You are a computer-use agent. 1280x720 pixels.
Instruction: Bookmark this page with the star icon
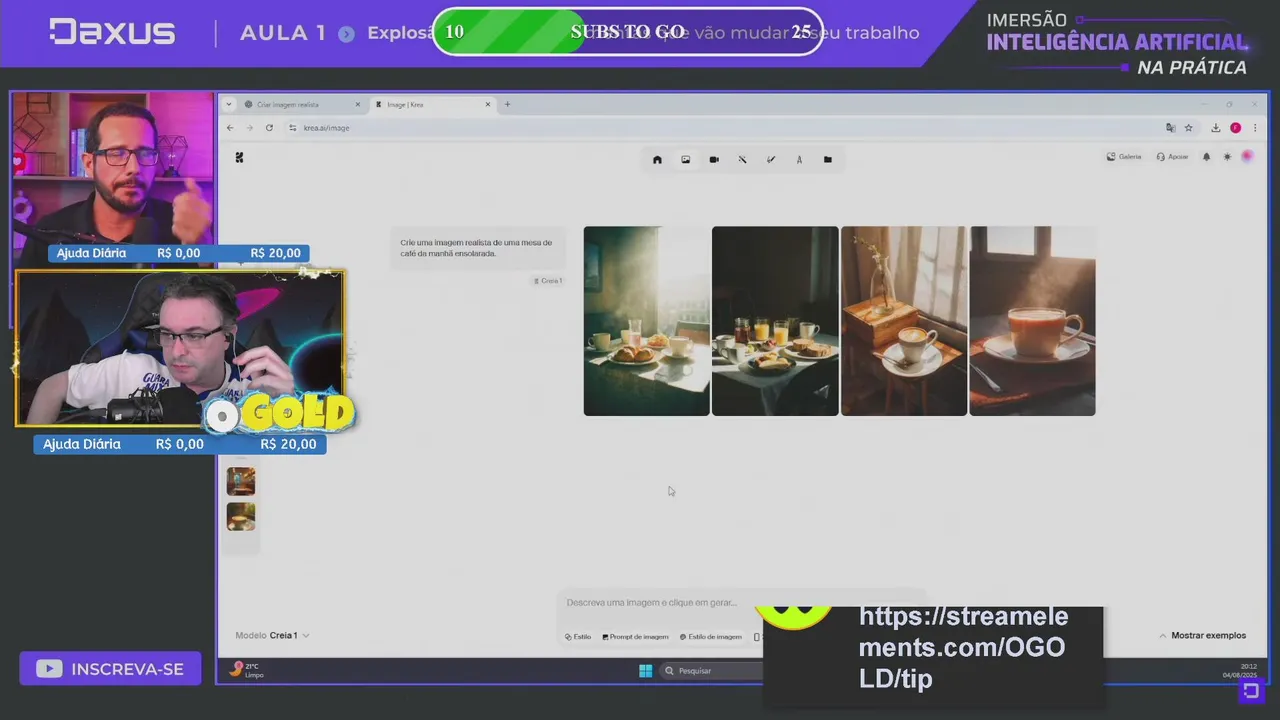(x=1188, y=128)
